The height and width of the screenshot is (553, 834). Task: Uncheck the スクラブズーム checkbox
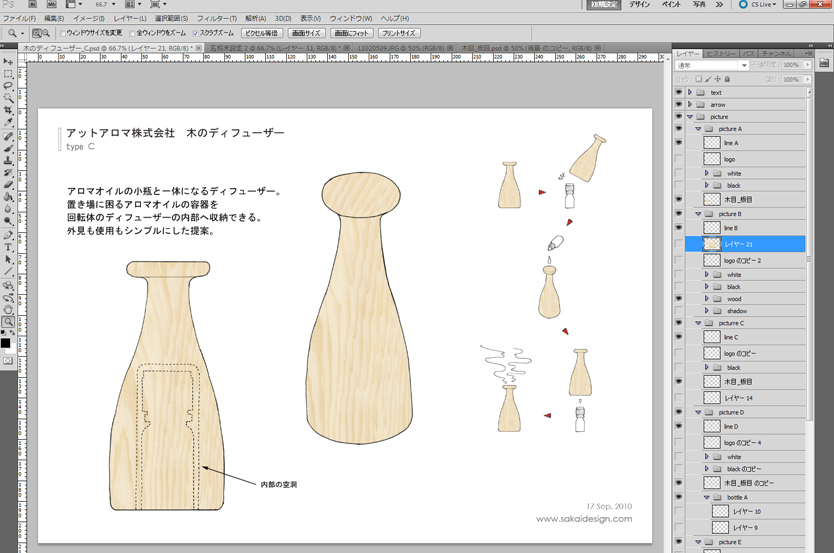coord(196,33)
